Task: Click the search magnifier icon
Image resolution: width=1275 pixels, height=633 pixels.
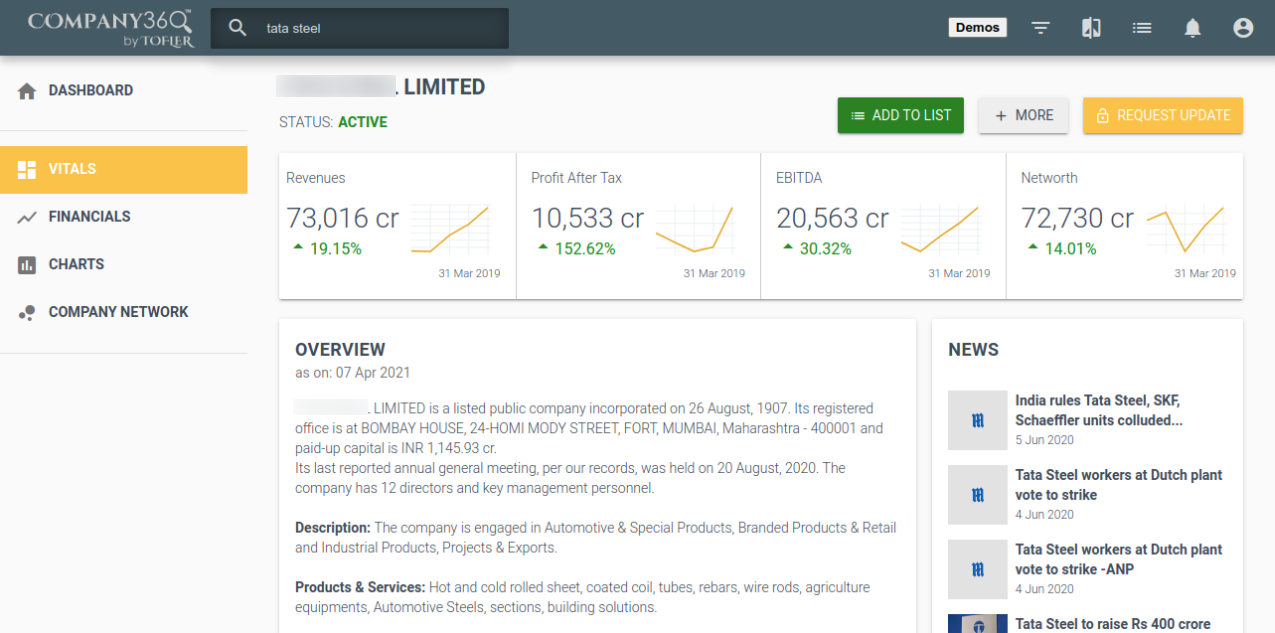Action: point(237,28)
